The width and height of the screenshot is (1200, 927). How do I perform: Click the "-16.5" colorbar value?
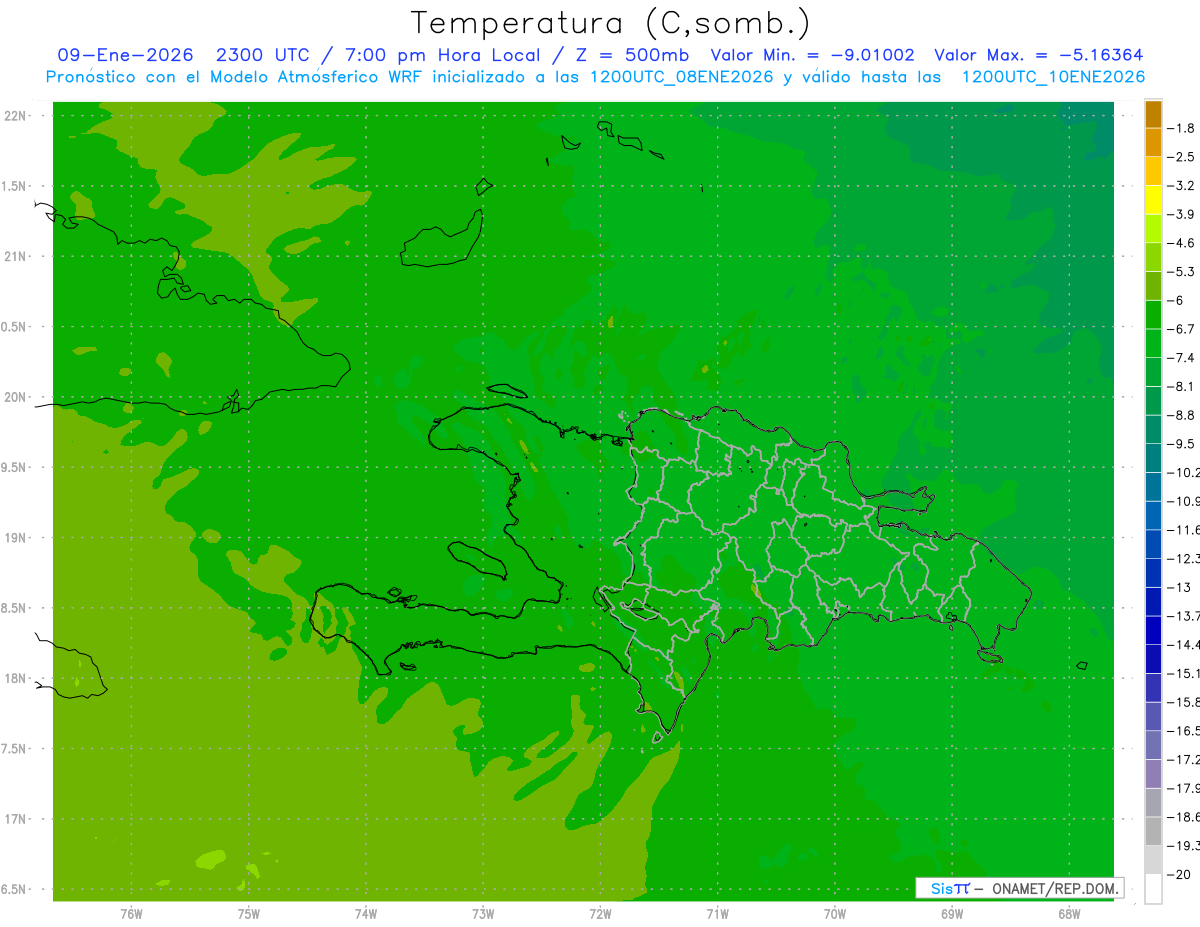[x=1183, y=731]
